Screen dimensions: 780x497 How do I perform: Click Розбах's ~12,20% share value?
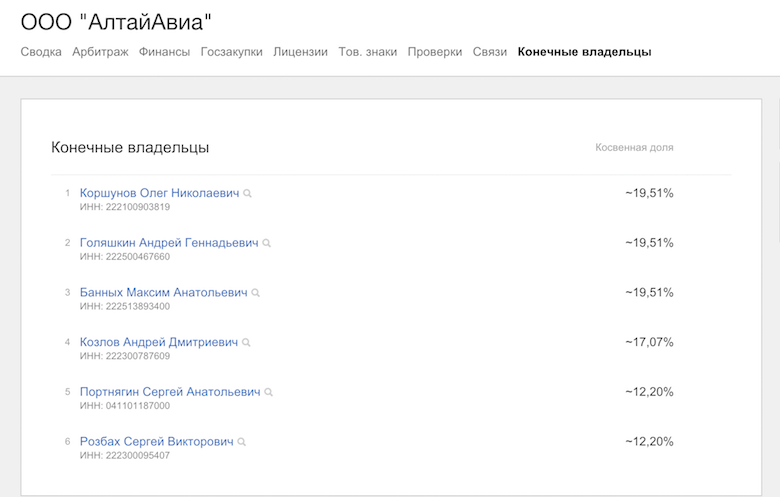(x=649, y=442)
